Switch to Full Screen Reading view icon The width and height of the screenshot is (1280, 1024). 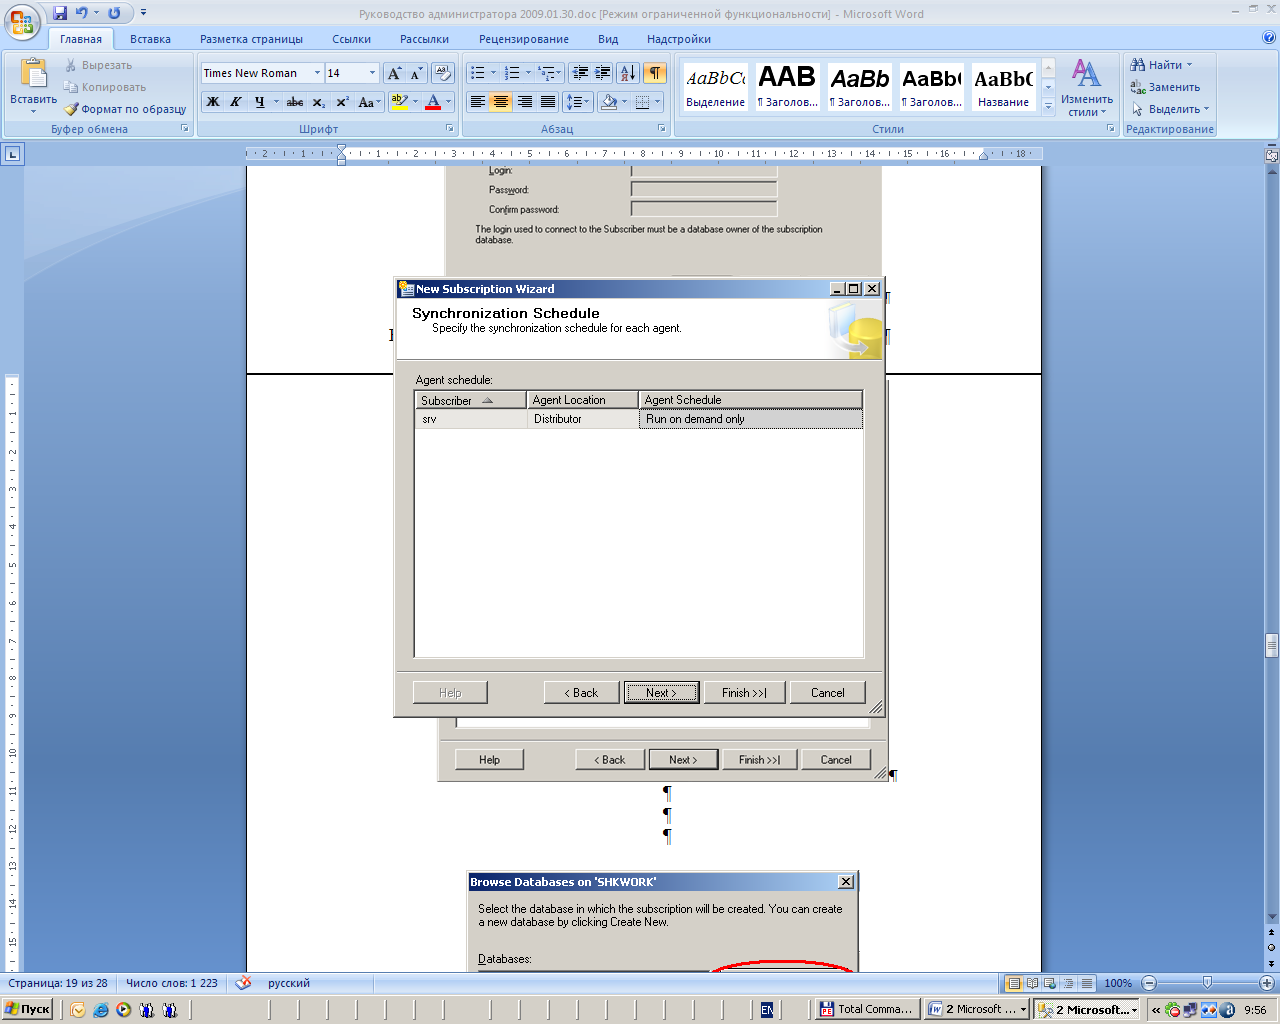coord(1032,983)
